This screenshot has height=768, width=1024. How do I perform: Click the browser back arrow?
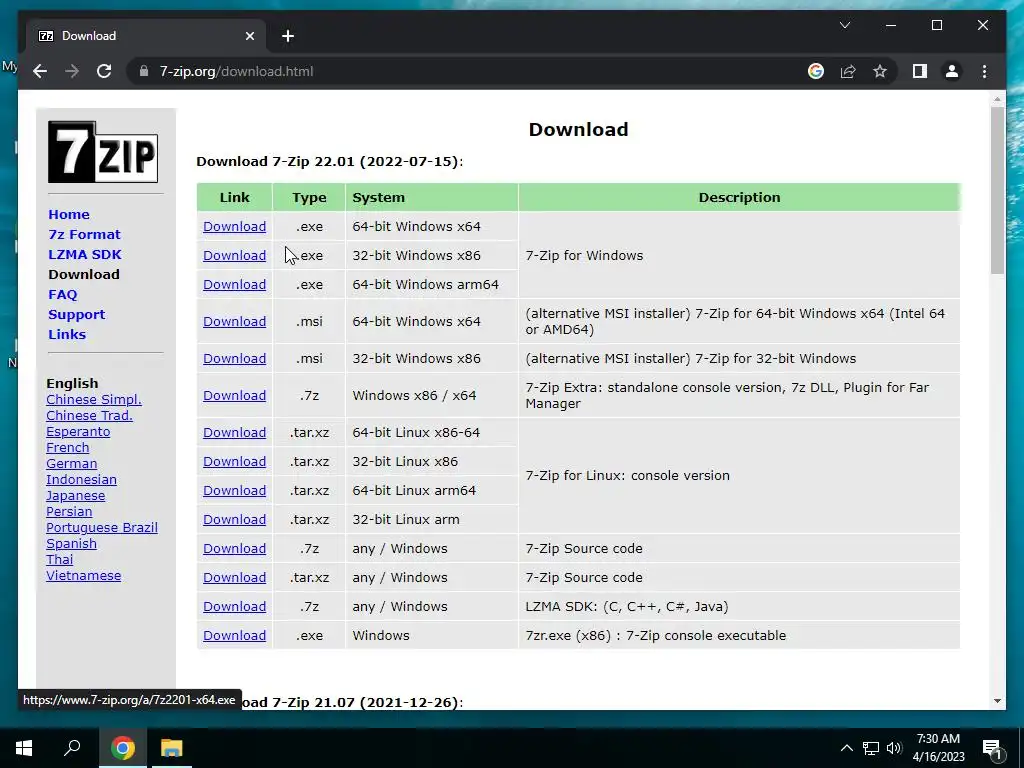[40, 71]
